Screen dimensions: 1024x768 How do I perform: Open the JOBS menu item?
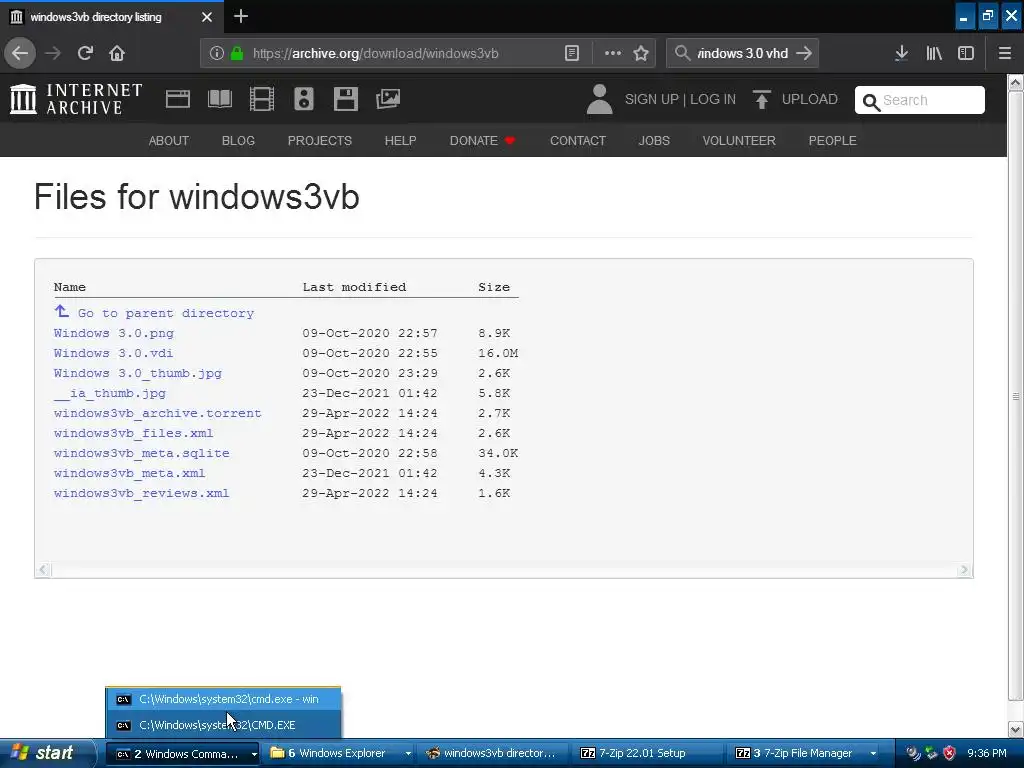[x=654, y=140]
